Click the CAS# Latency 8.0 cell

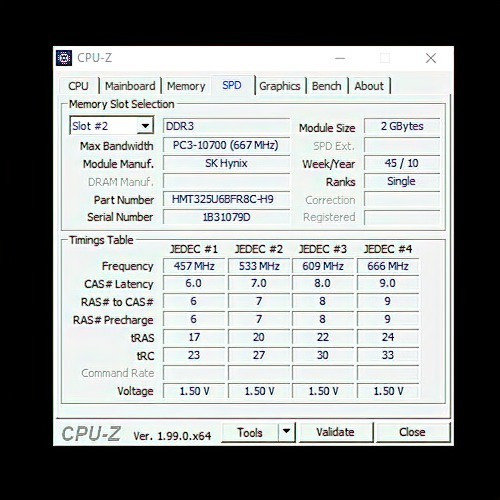[x=323, y=283]
